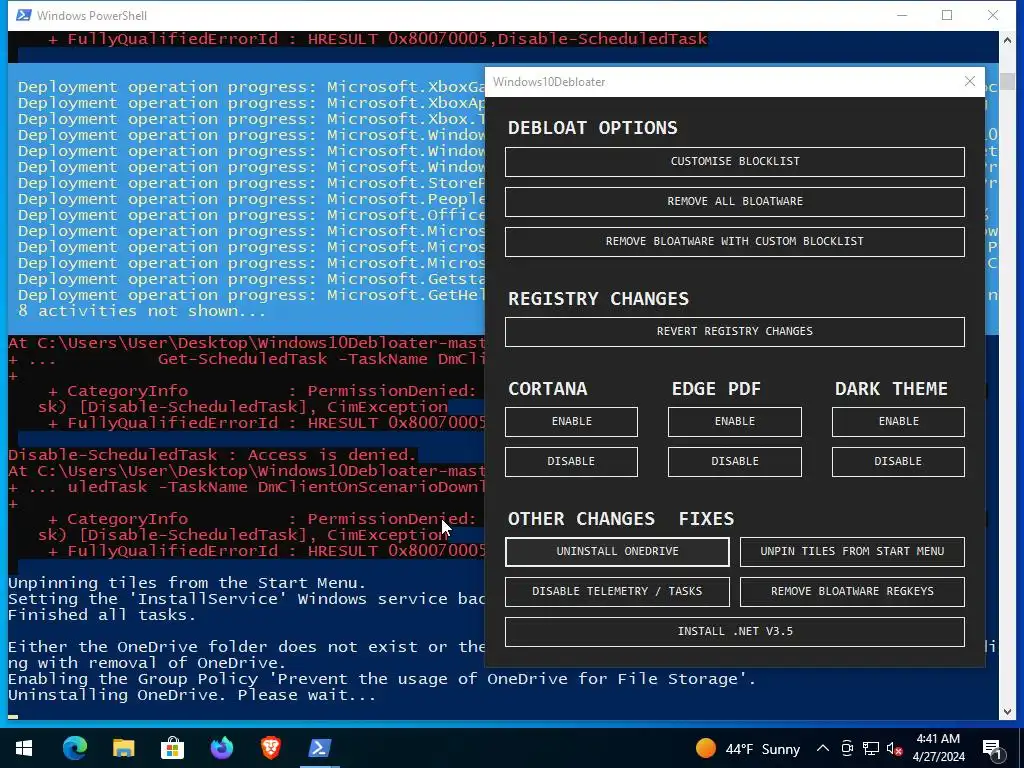Click 'Unpinning tiles from the Start Menu.' line
Image resolution: width=1024 pixels, height=768 pixels.
pyautogui.click(x=187, y=583)
